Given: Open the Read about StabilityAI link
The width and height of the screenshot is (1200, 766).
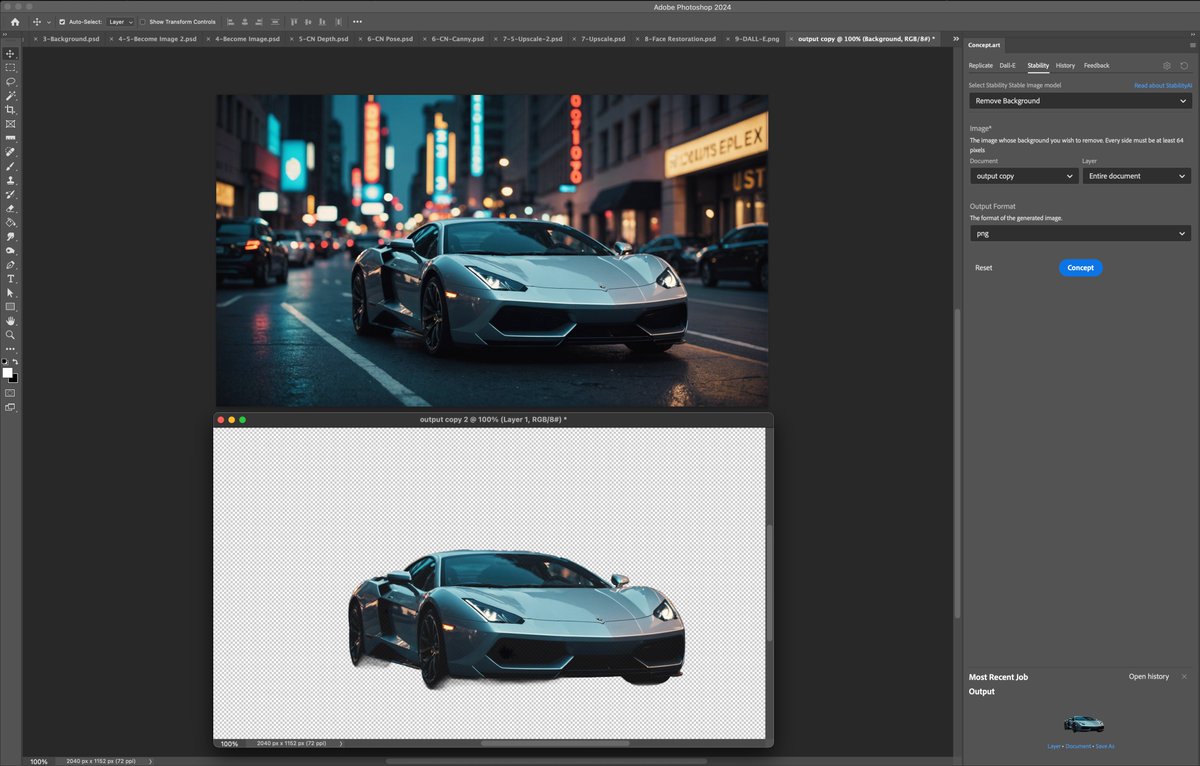Looking at the screenshot, I should tap(1161, 85).
